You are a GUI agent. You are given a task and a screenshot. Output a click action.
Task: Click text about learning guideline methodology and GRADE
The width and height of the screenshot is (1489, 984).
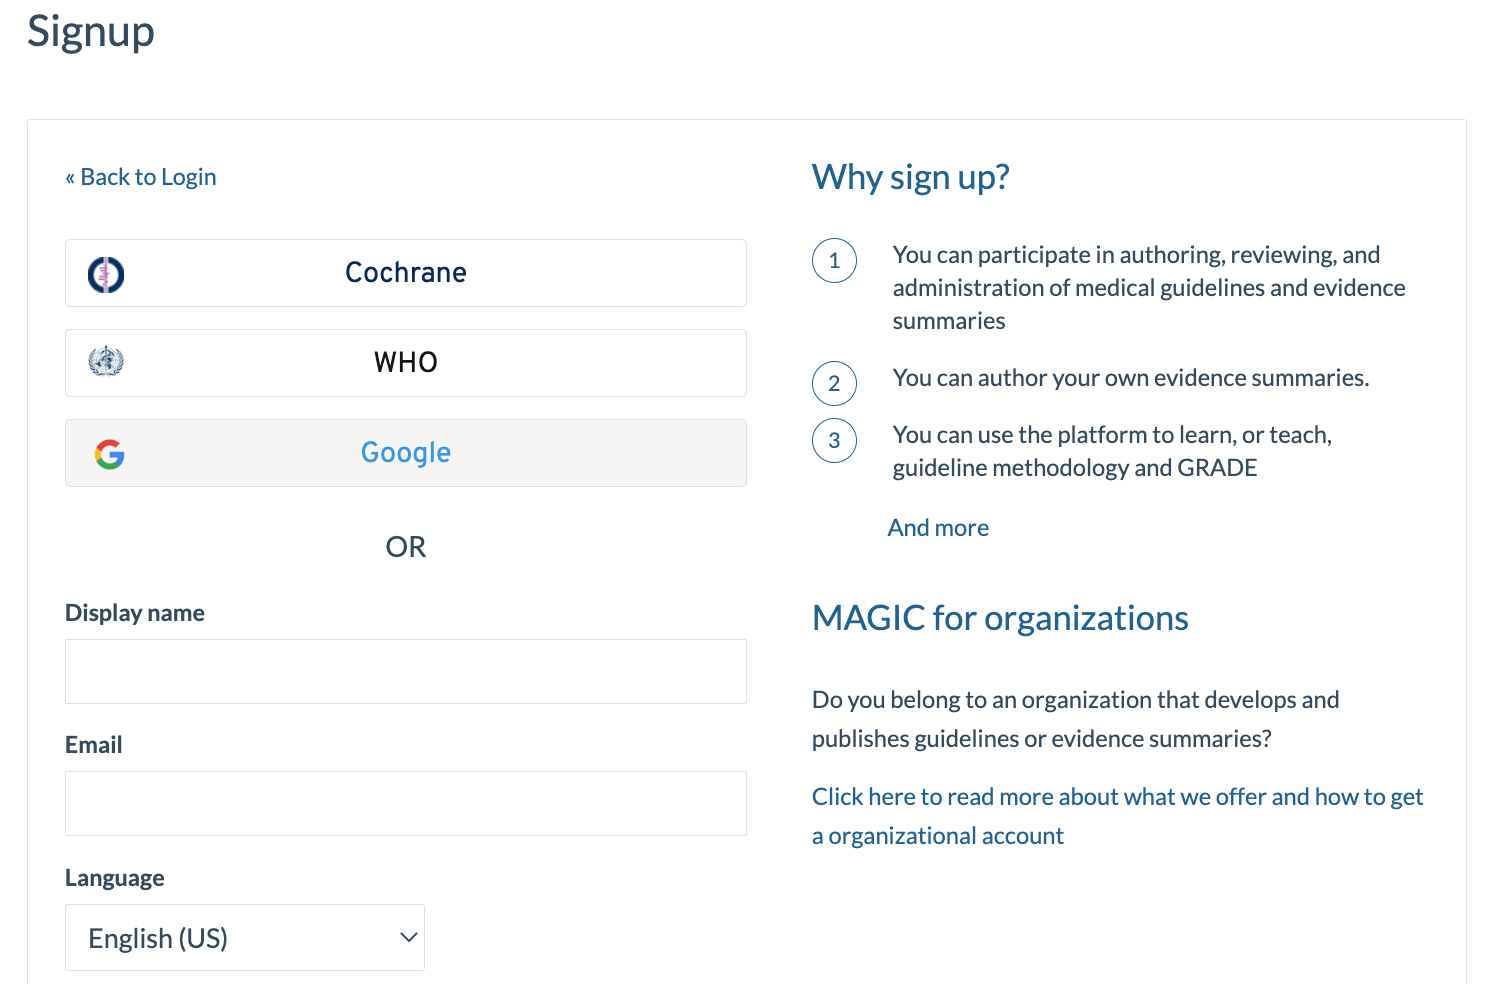pos(1112,451)
